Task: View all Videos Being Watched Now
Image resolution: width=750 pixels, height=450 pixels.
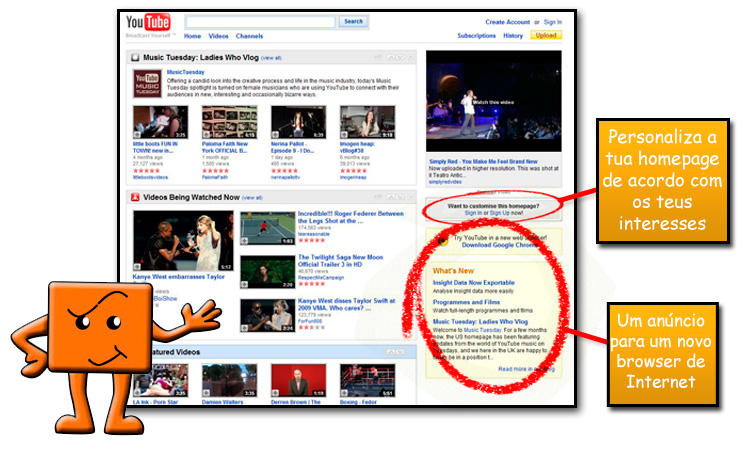Action: (x=252, y=198)
